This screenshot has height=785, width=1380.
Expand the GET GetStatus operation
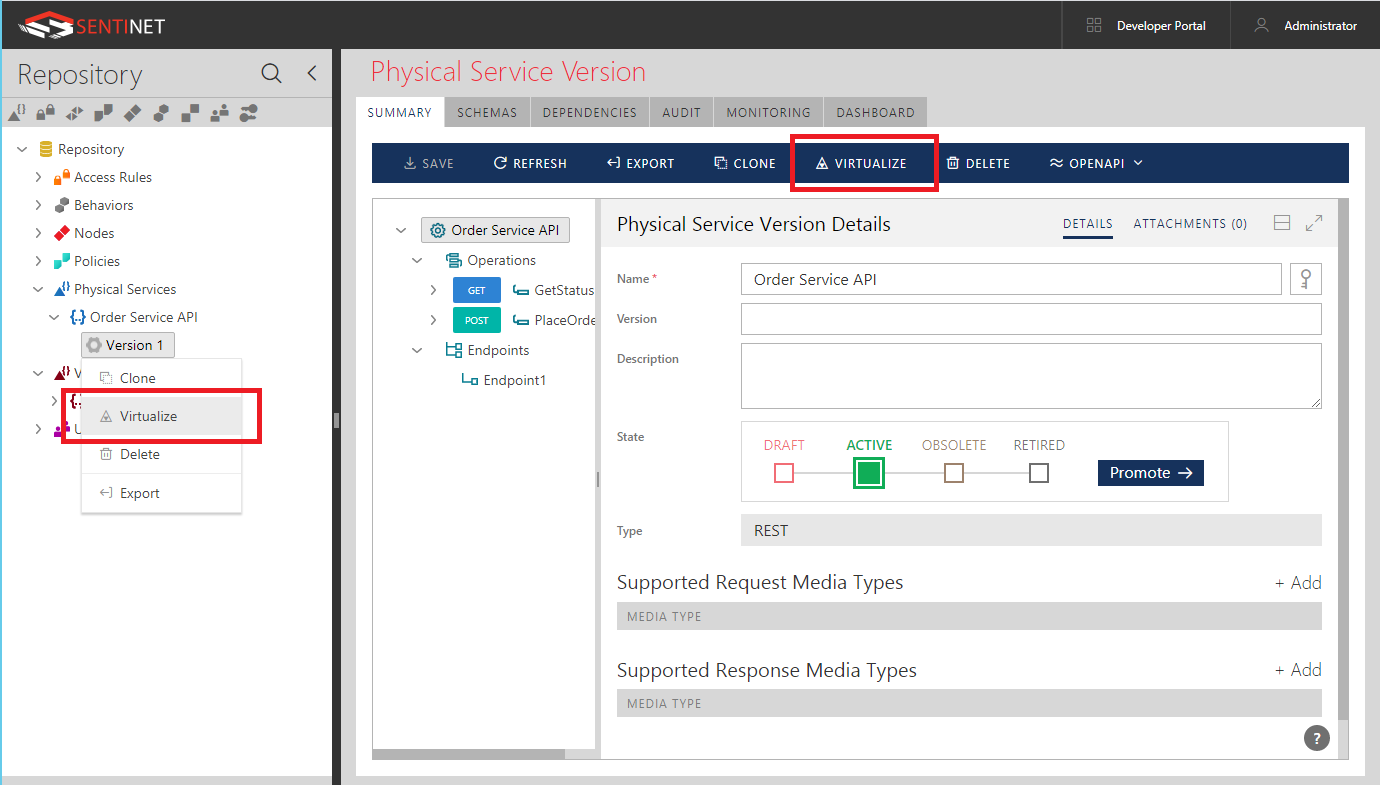[433, 290]
